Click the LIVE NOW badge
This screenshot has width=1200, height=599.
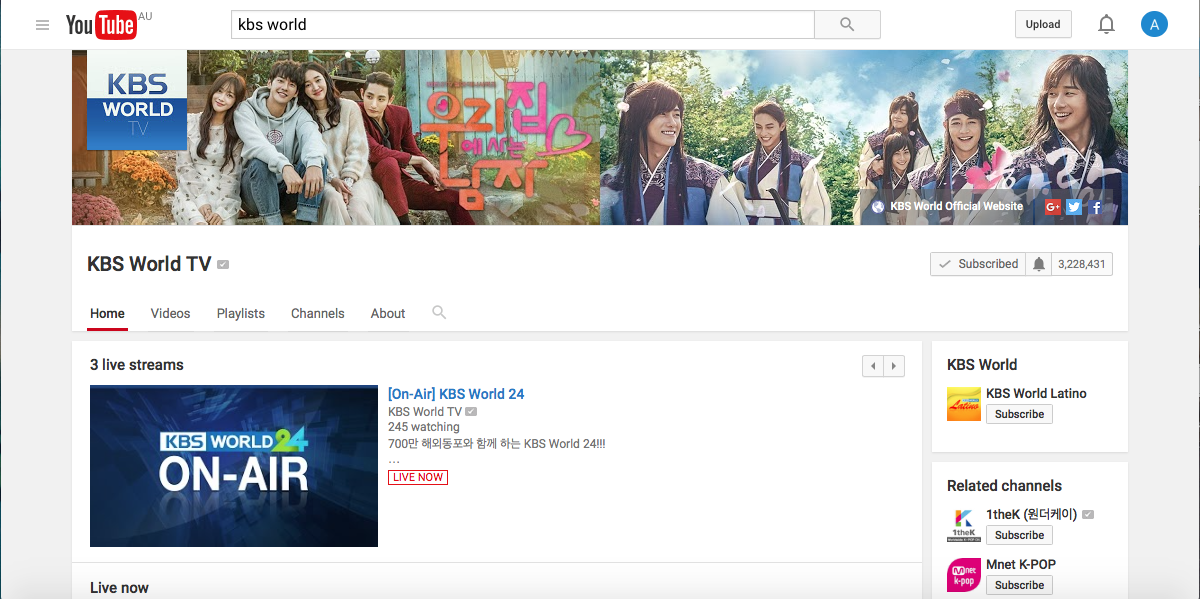tap(418, 477)
